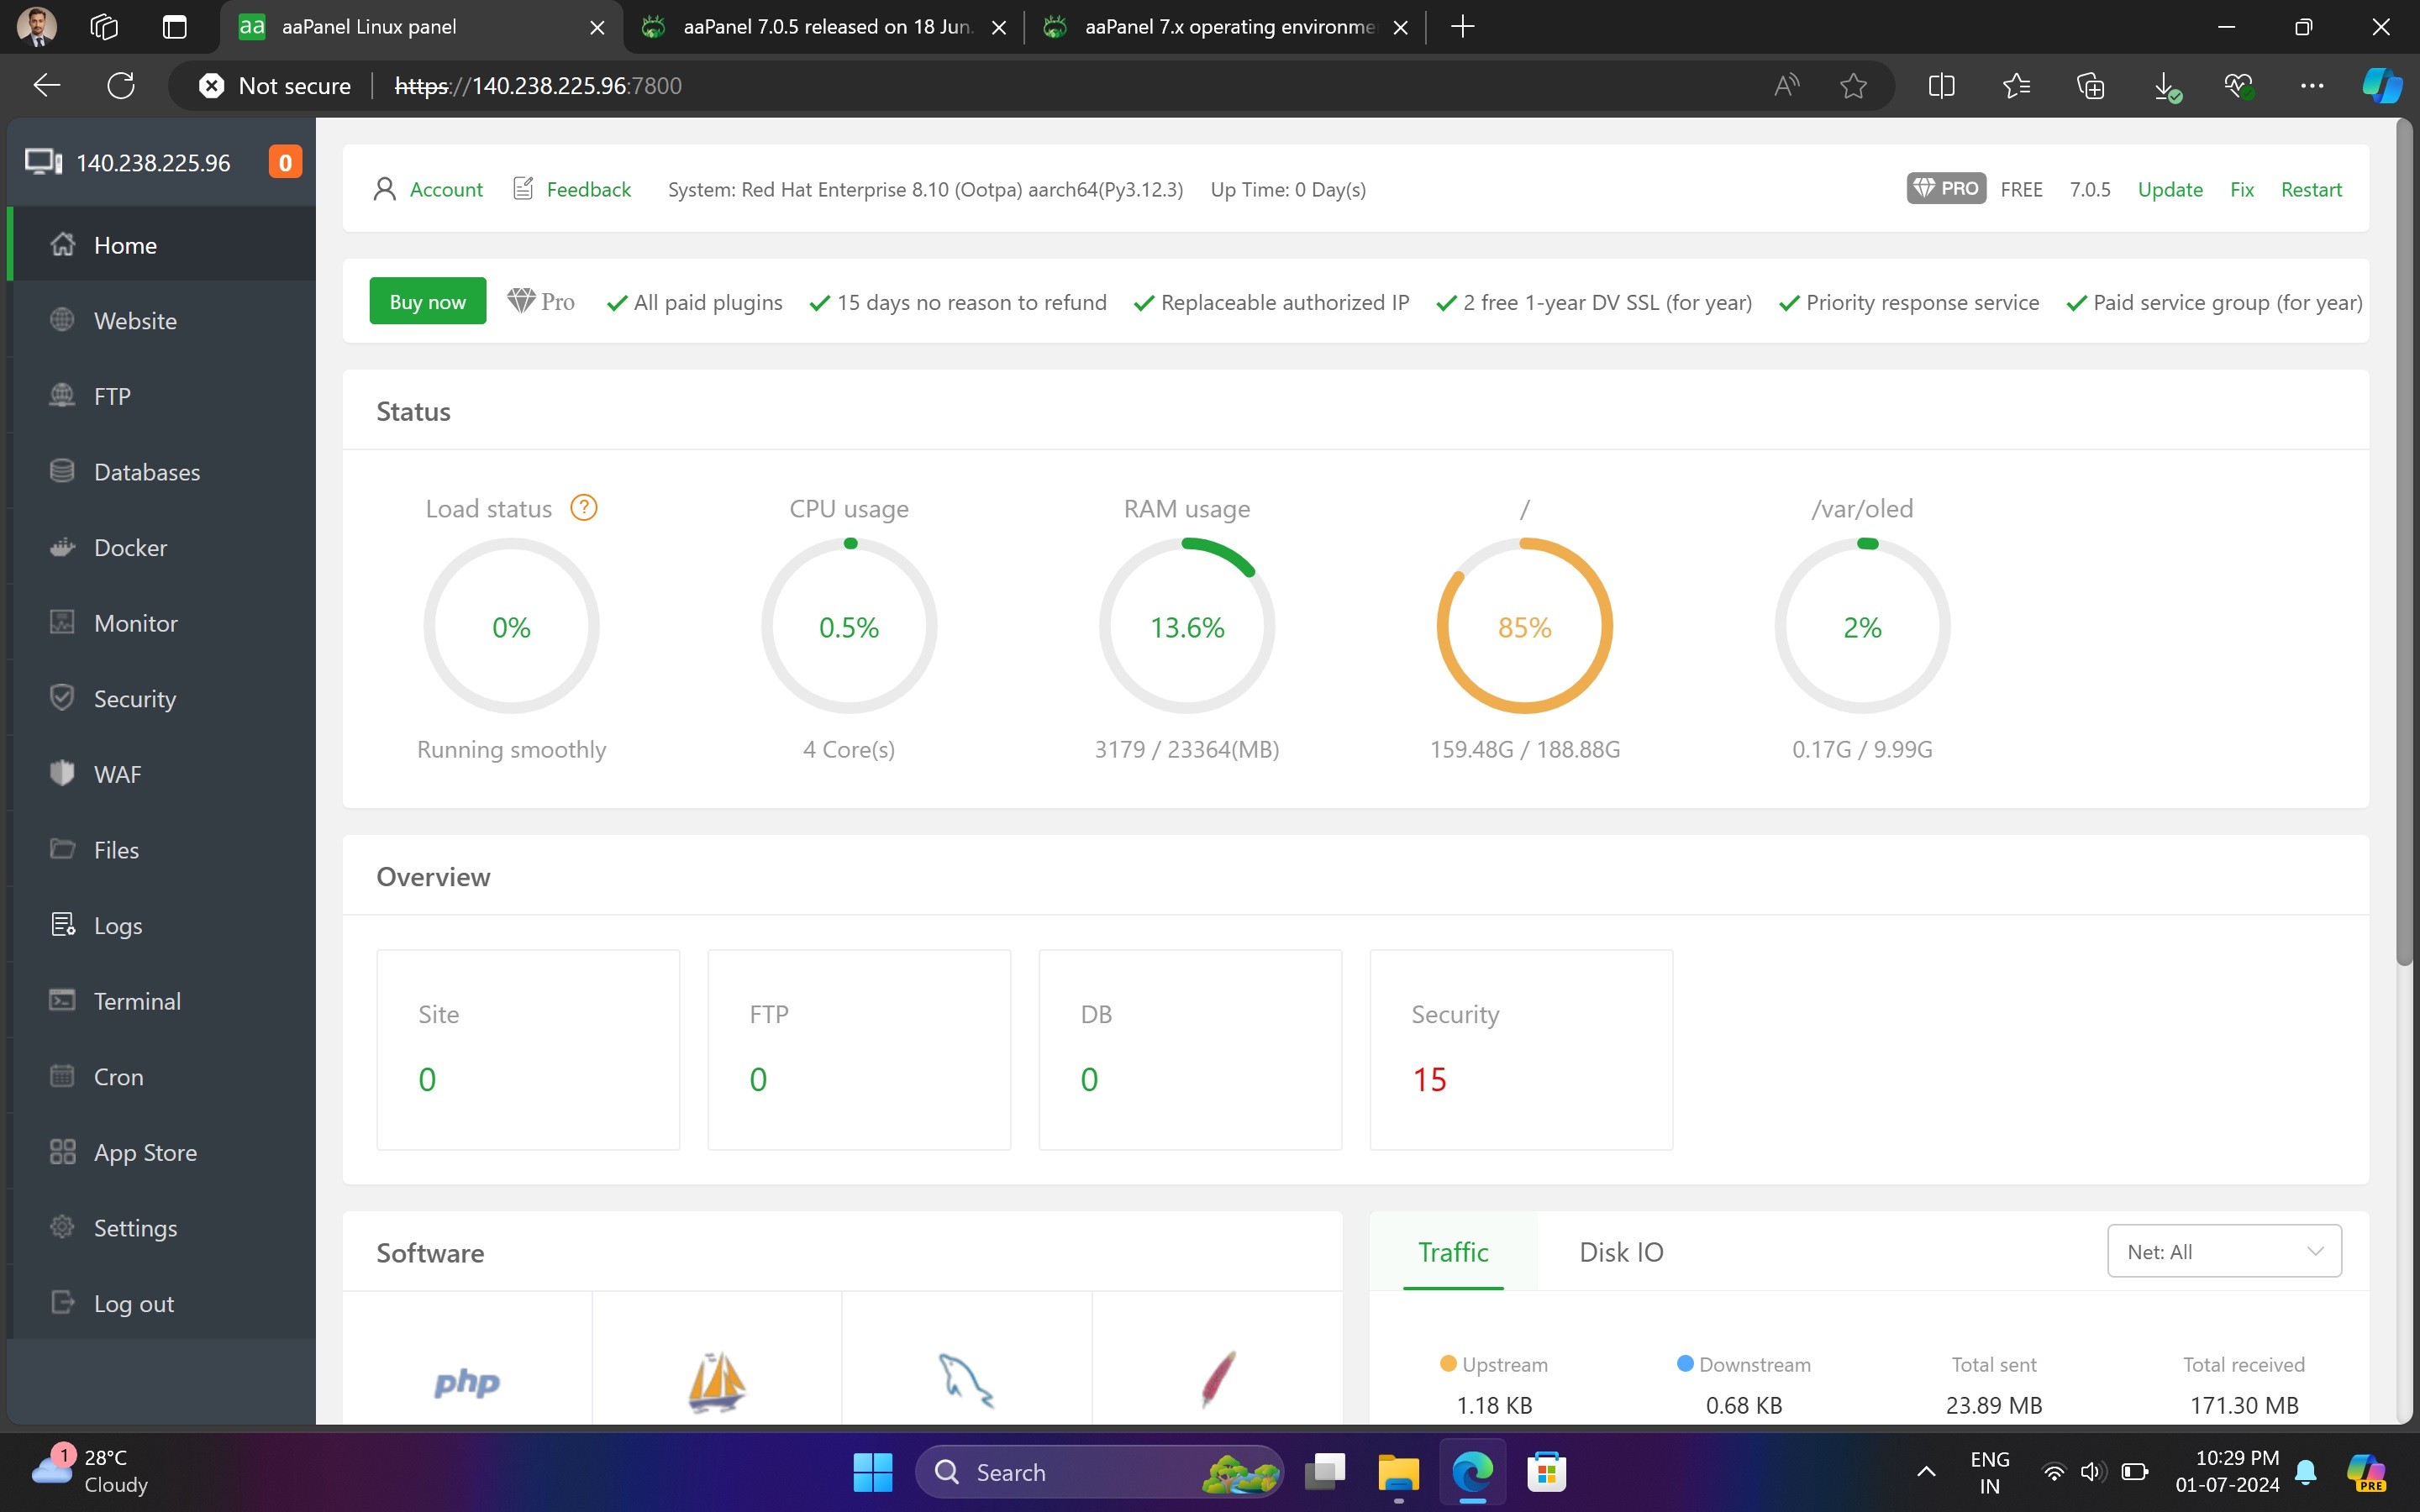Click the PHP software icon
The width and height of the screenshot is (2420, 1512).
pyautogui.click(x=466, y=1382)
